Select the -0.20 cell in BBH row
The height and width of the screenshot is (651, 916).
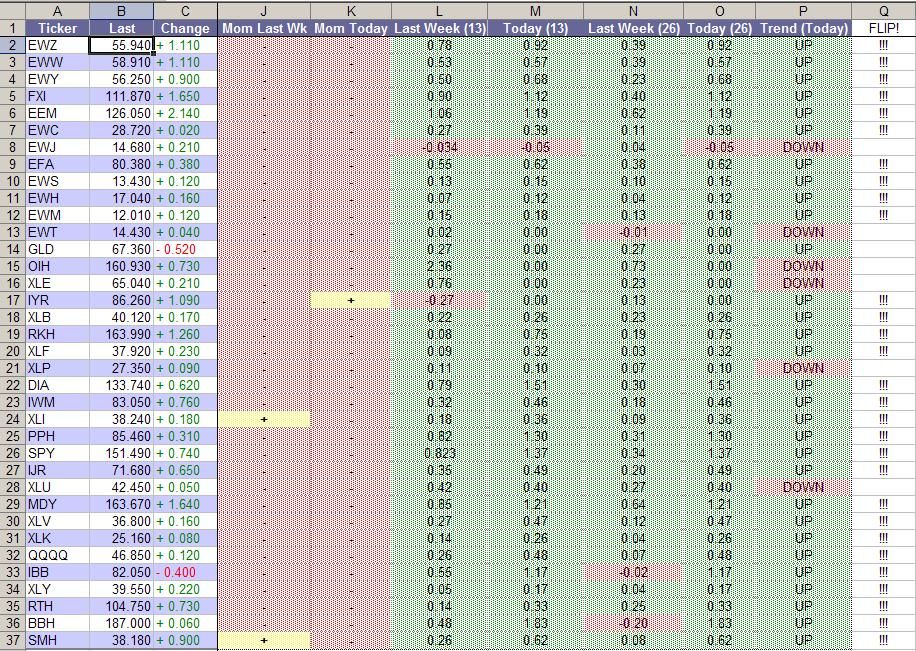pyautogui.click(x=633, y=623)
